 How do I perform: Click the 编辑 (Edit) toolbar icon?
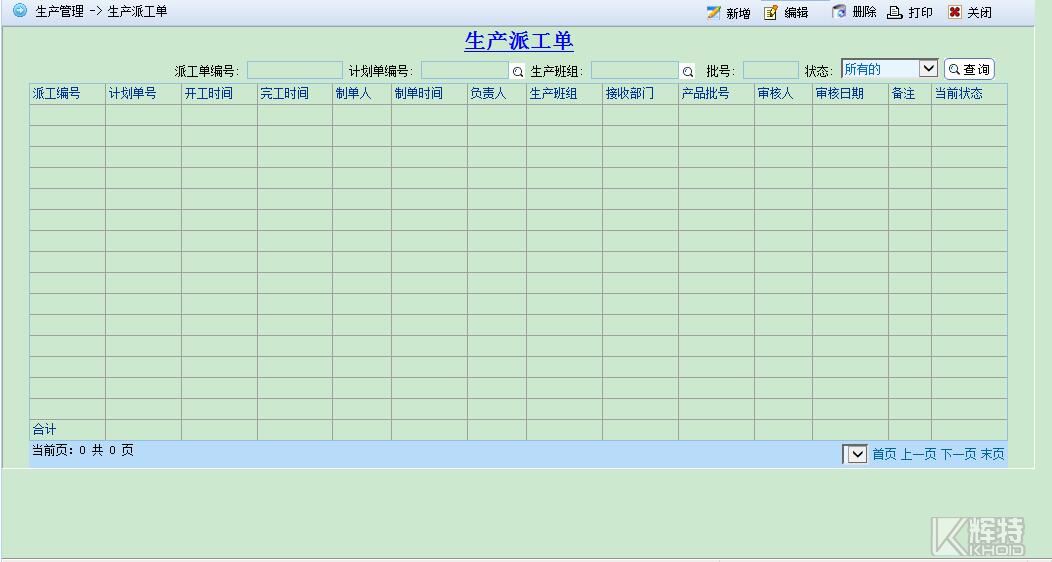(771, 13)
